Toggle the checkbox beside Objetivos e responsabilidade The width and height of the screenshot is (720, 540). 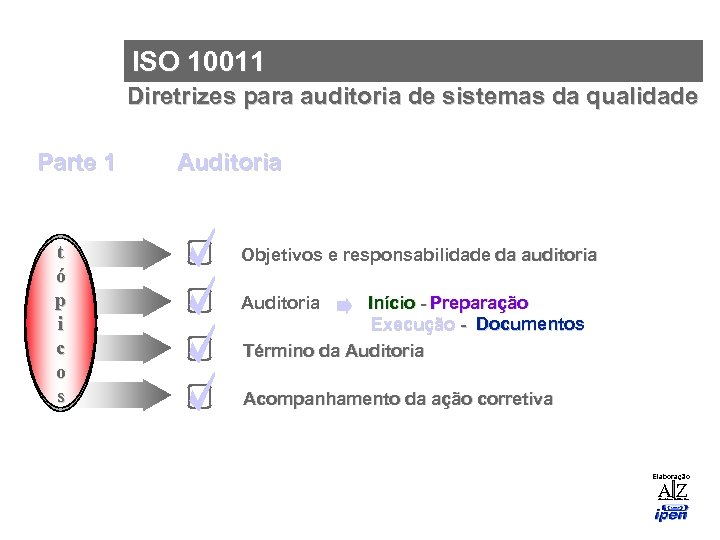pyautogui.click(x=199, y=254)
